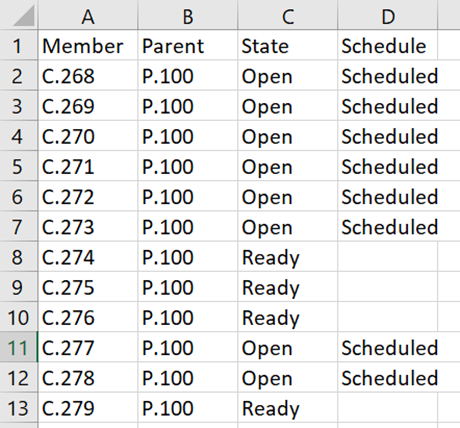This screenshot has width=460, height=428.
Task: Select column B header
Action: click(188, 15)
